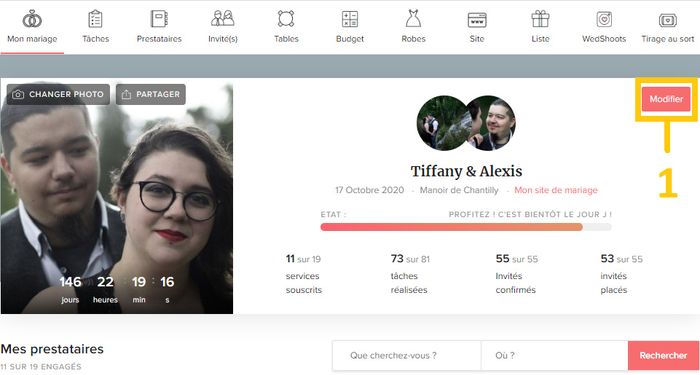Click the wedding rings Mon mariage icon

point(32,19)
